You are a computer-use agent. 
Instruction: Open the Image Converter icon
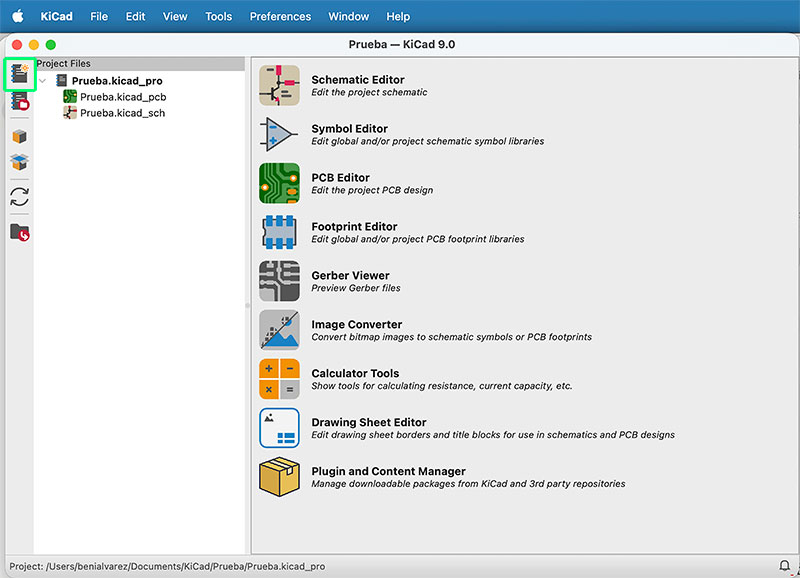point(279,330)
